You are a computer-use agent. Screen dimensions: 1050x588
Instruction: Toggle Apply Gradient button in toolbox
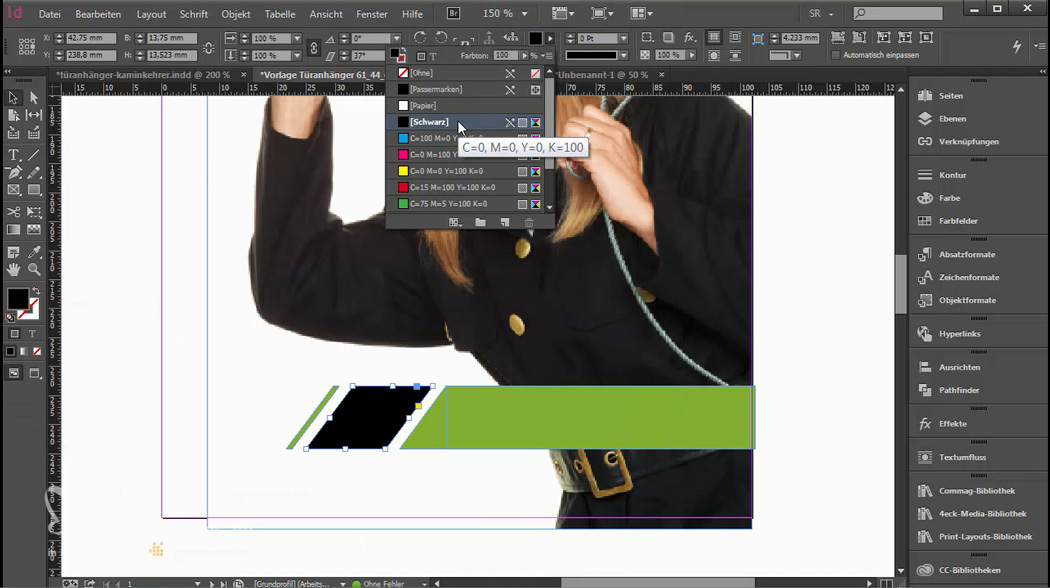(x=24, y=351)
